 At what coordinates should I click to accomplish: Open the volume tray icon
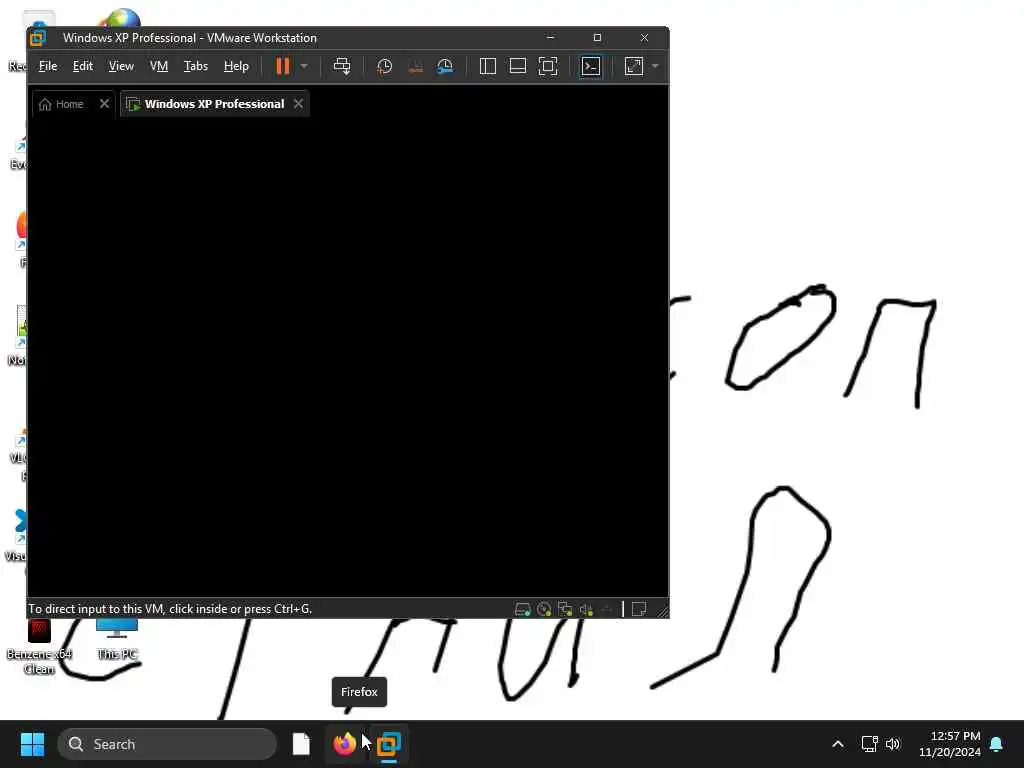pyautogui.click(x=893, y=744)
